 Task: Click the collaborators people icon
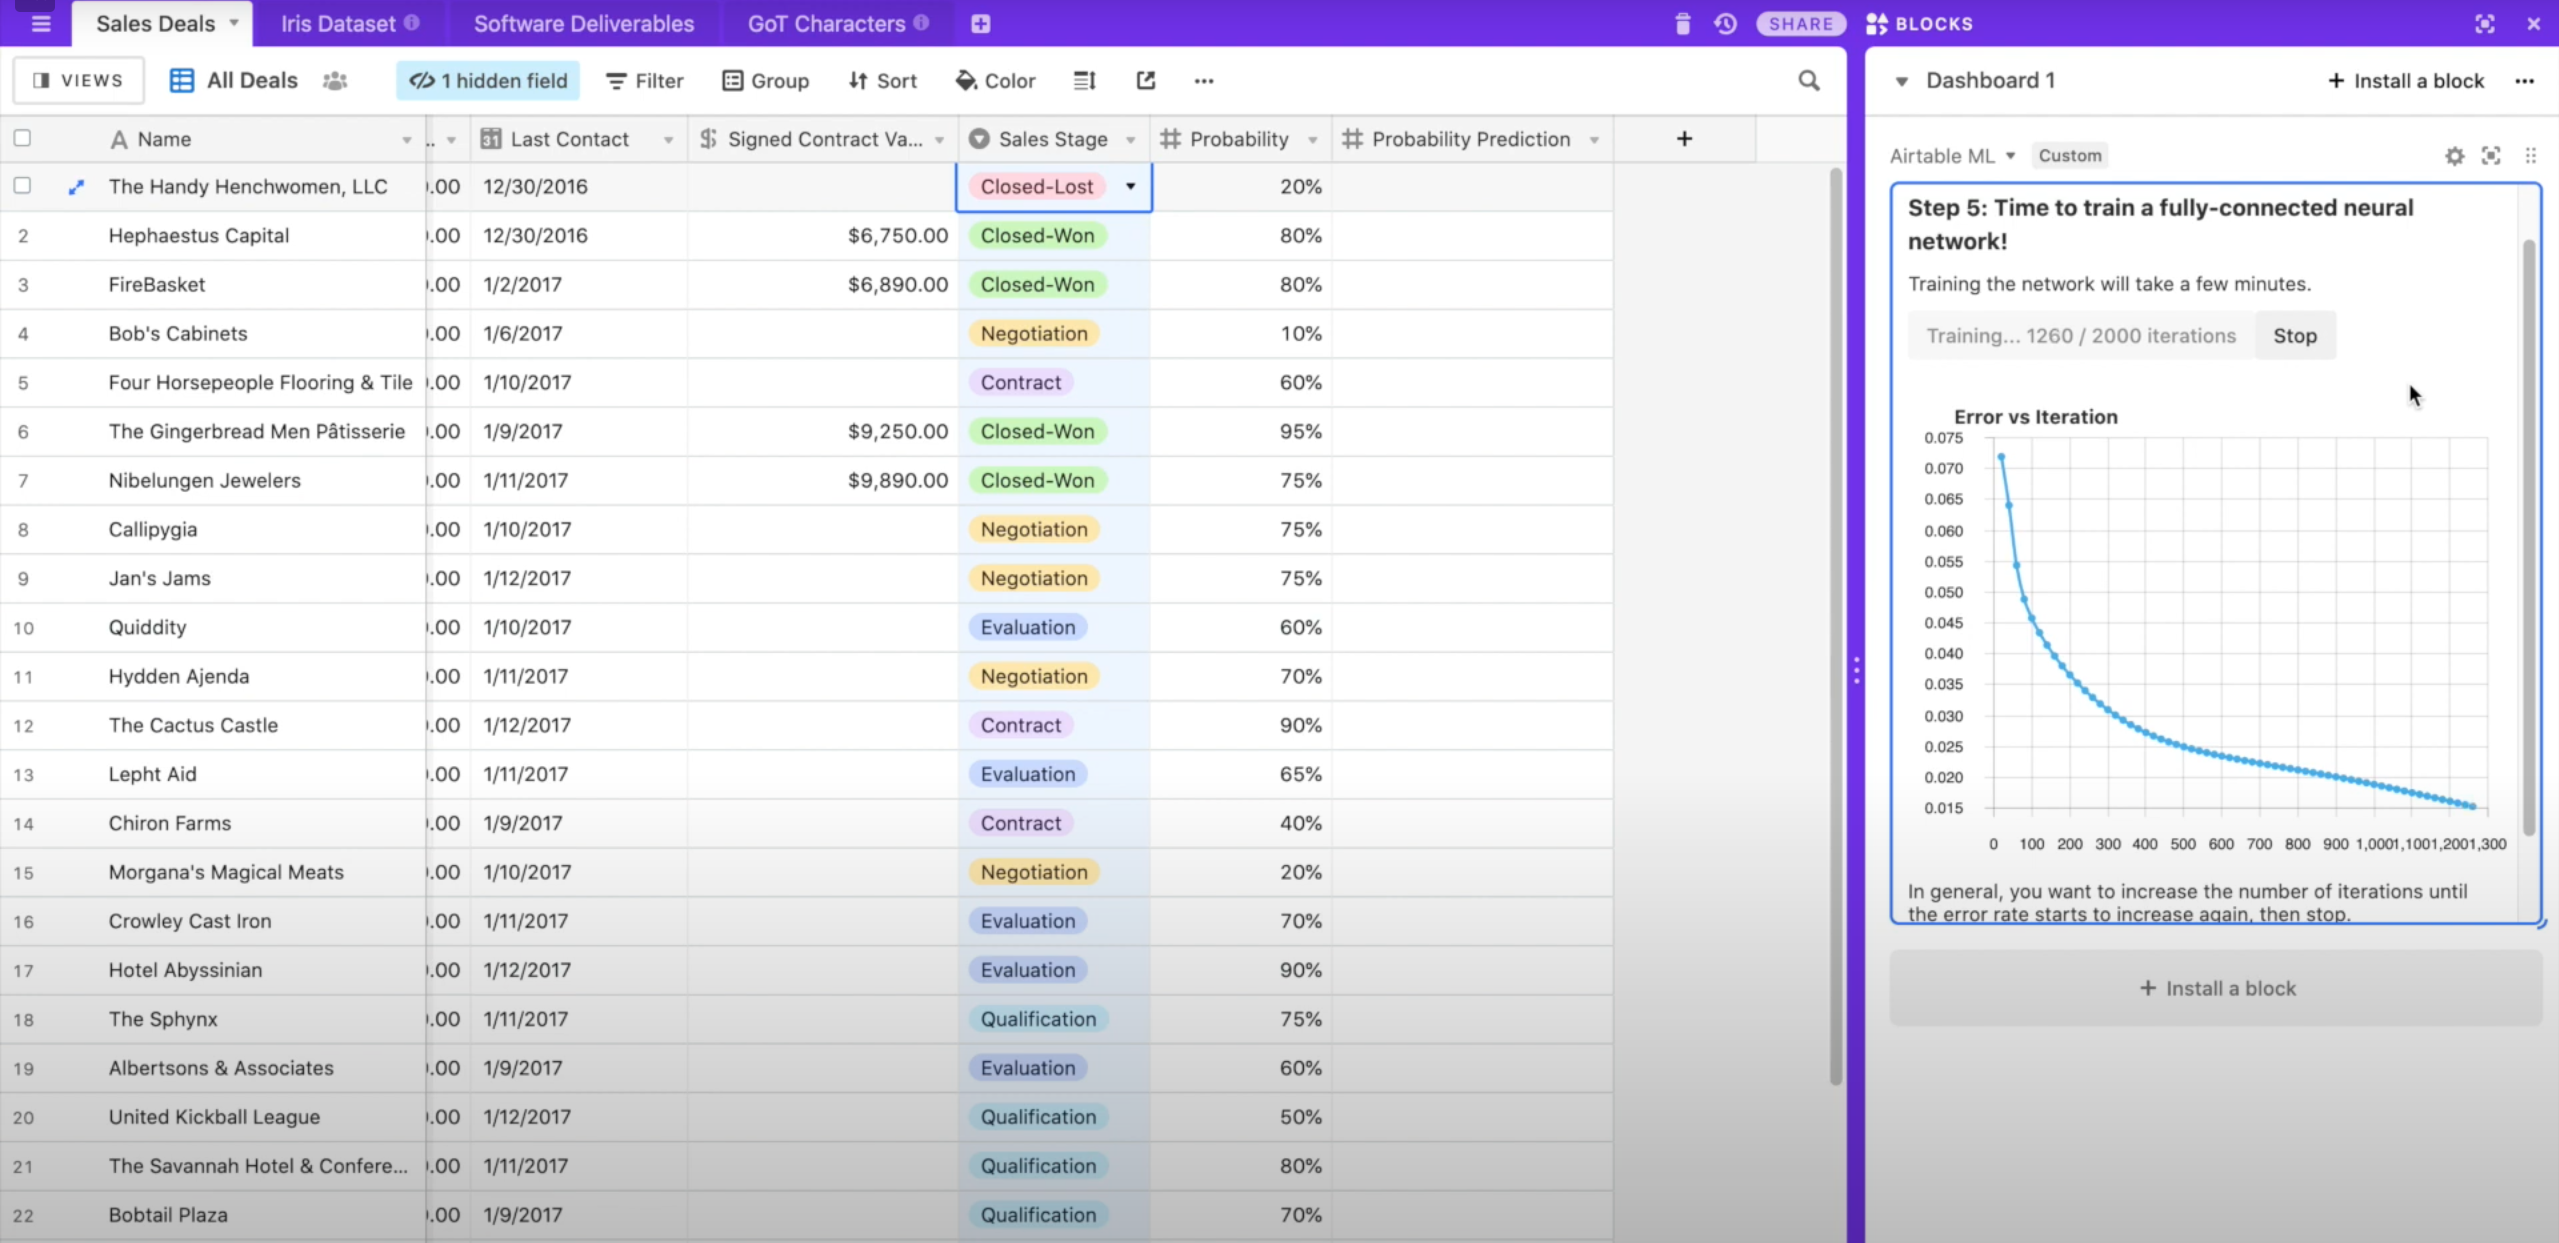point(335,81)
